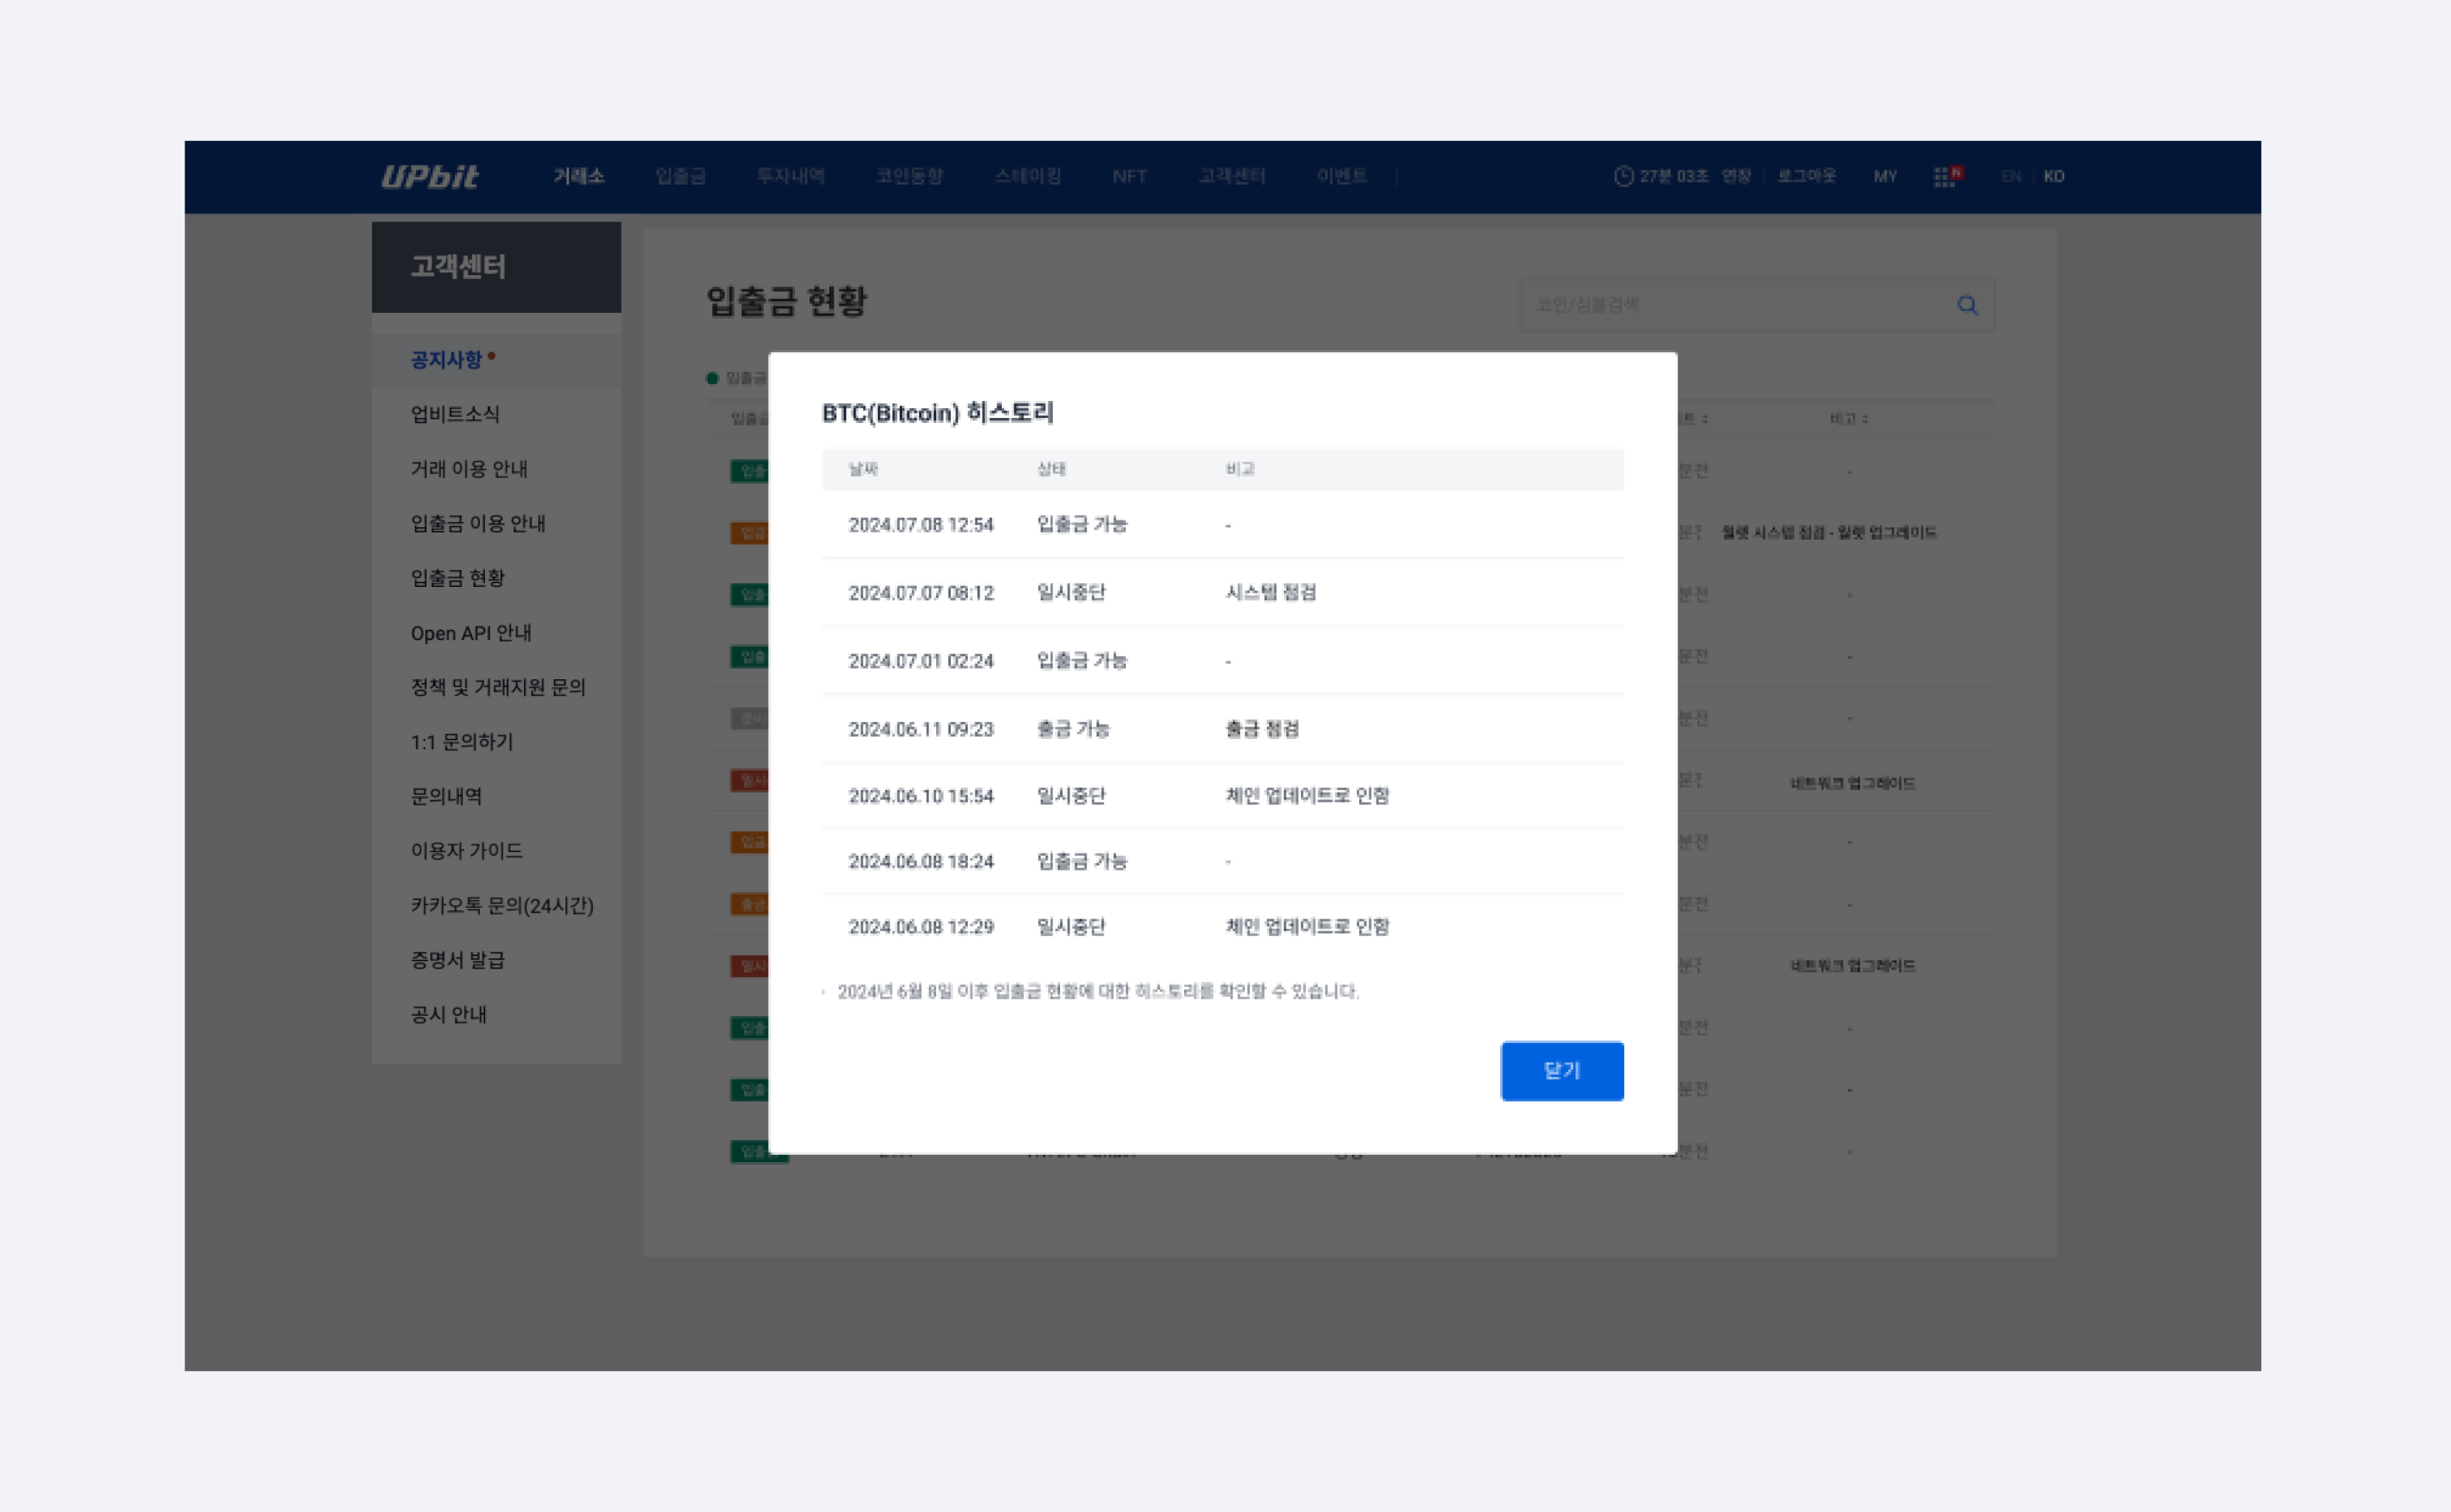Click the date 2024.07.07 08:12

click(x=921, y=593)
